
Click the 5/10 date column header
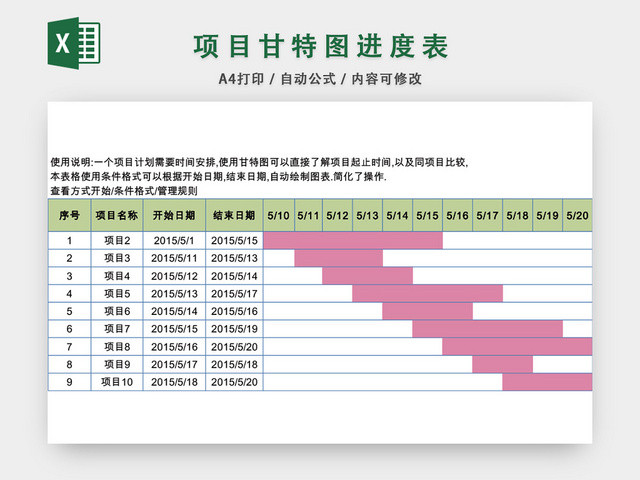[278, 215]
